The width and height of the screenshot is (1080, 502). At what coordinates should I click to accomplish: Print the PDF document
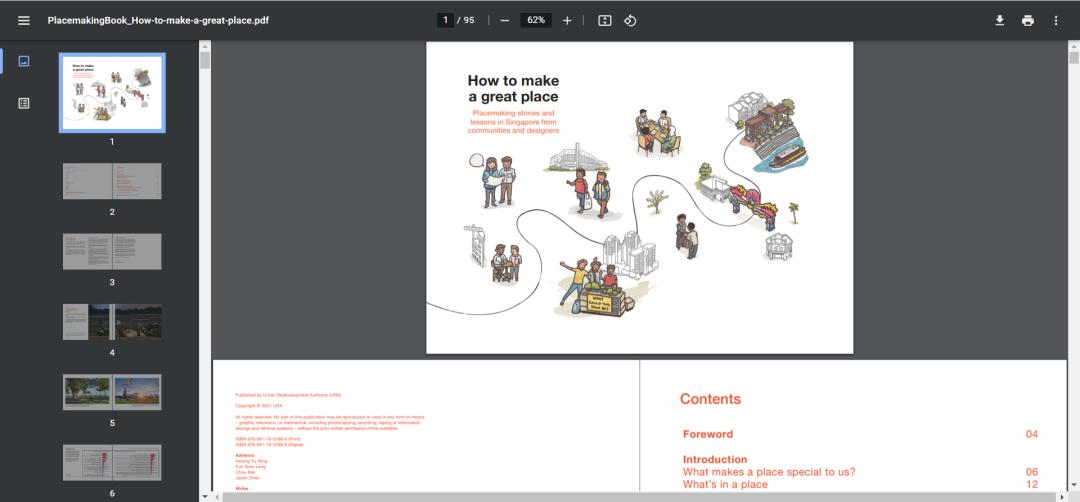tap(1027, 20)
